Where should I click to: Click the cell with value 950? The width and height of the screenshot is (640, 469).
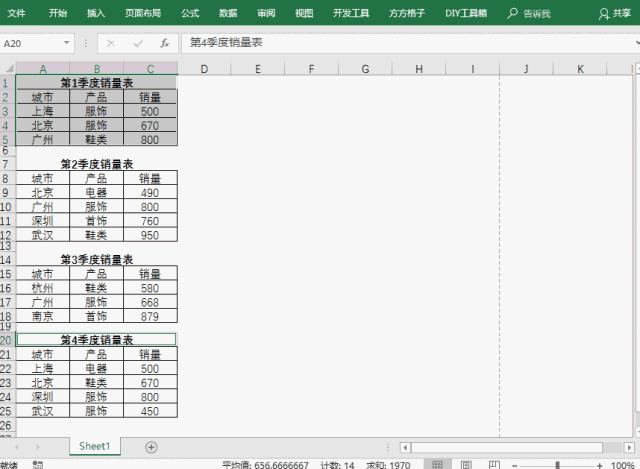pos(150,235)
